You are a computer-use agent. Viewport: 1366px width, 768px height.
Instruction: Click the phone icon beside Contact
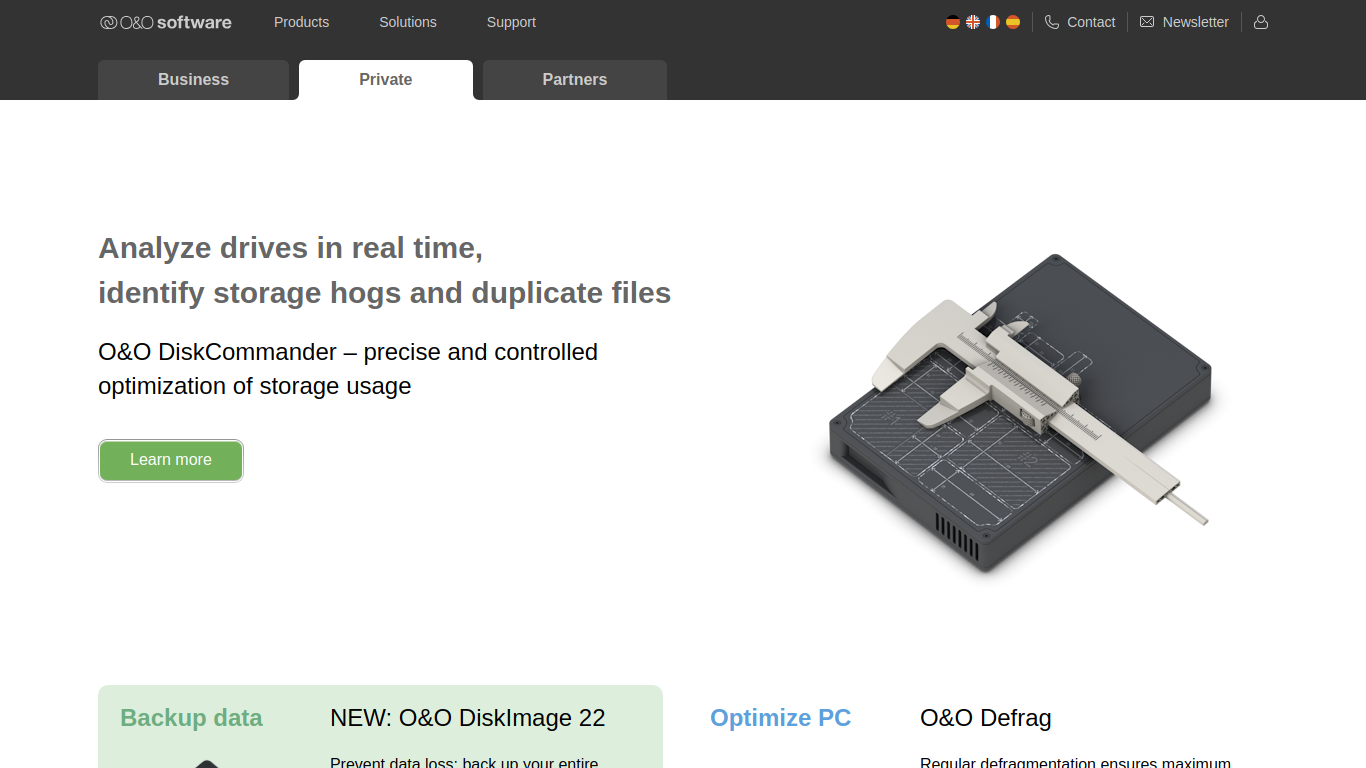point(1052,22)
